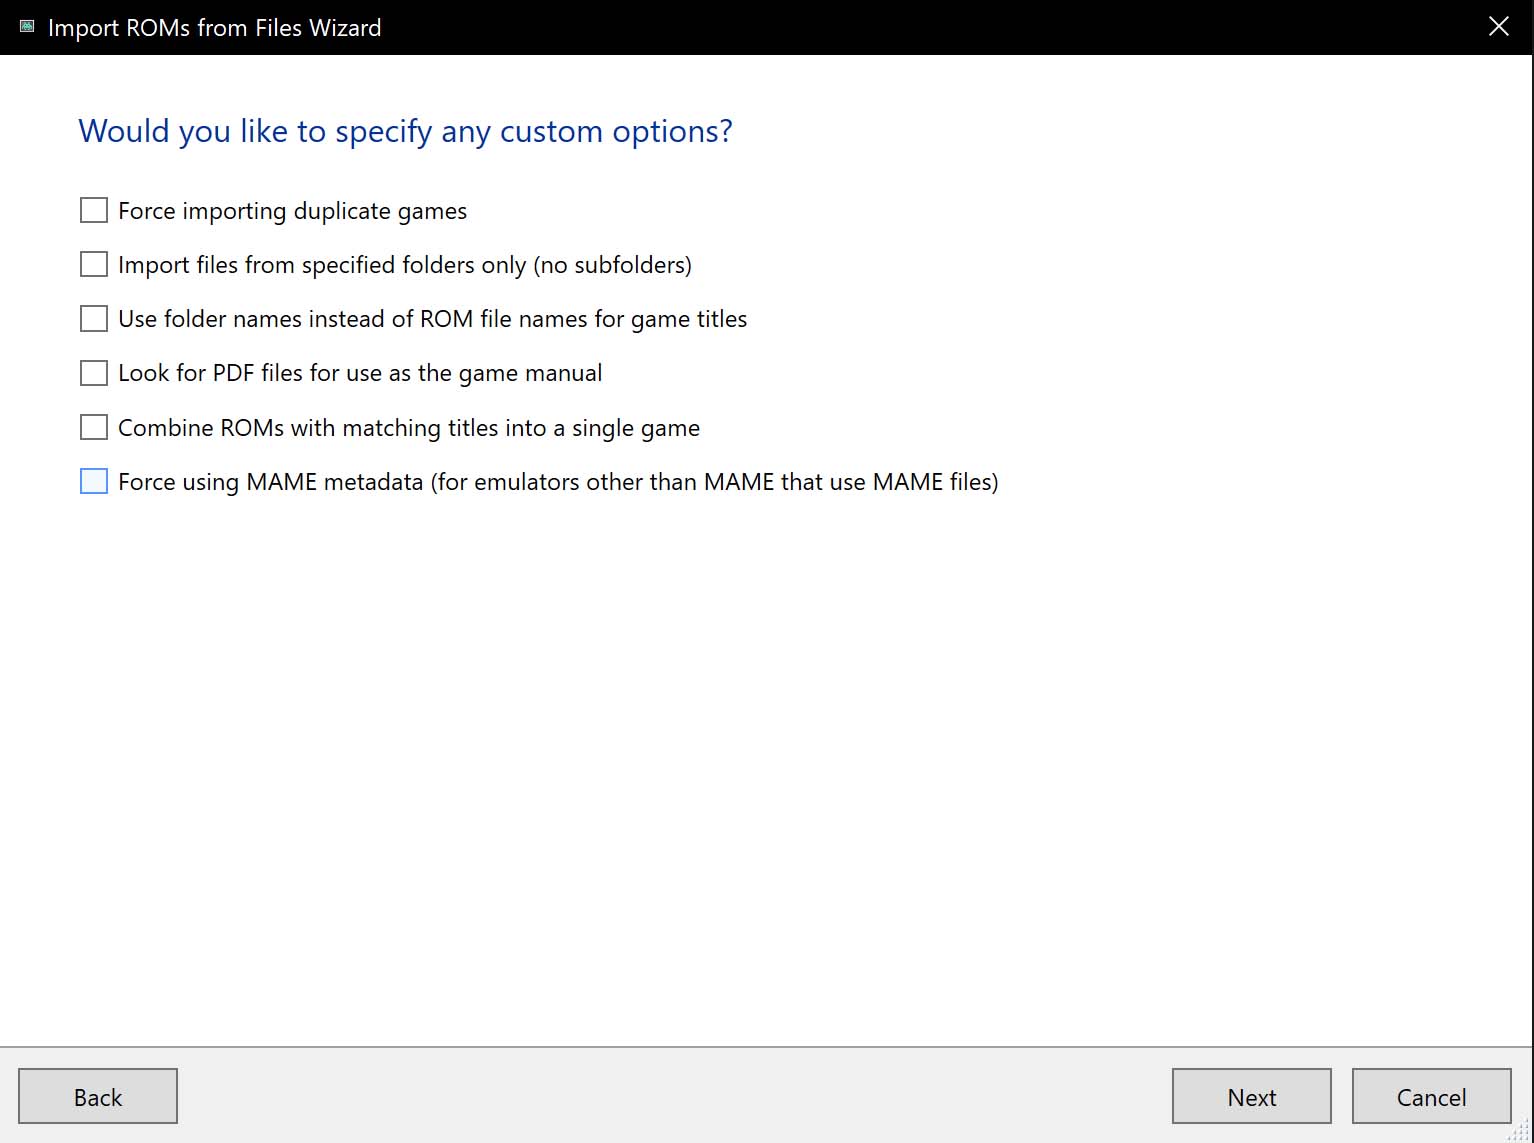Click the 'Would you like to specify any custom options?' heading
This screenshot has width=1534, height=1143.
405,131
